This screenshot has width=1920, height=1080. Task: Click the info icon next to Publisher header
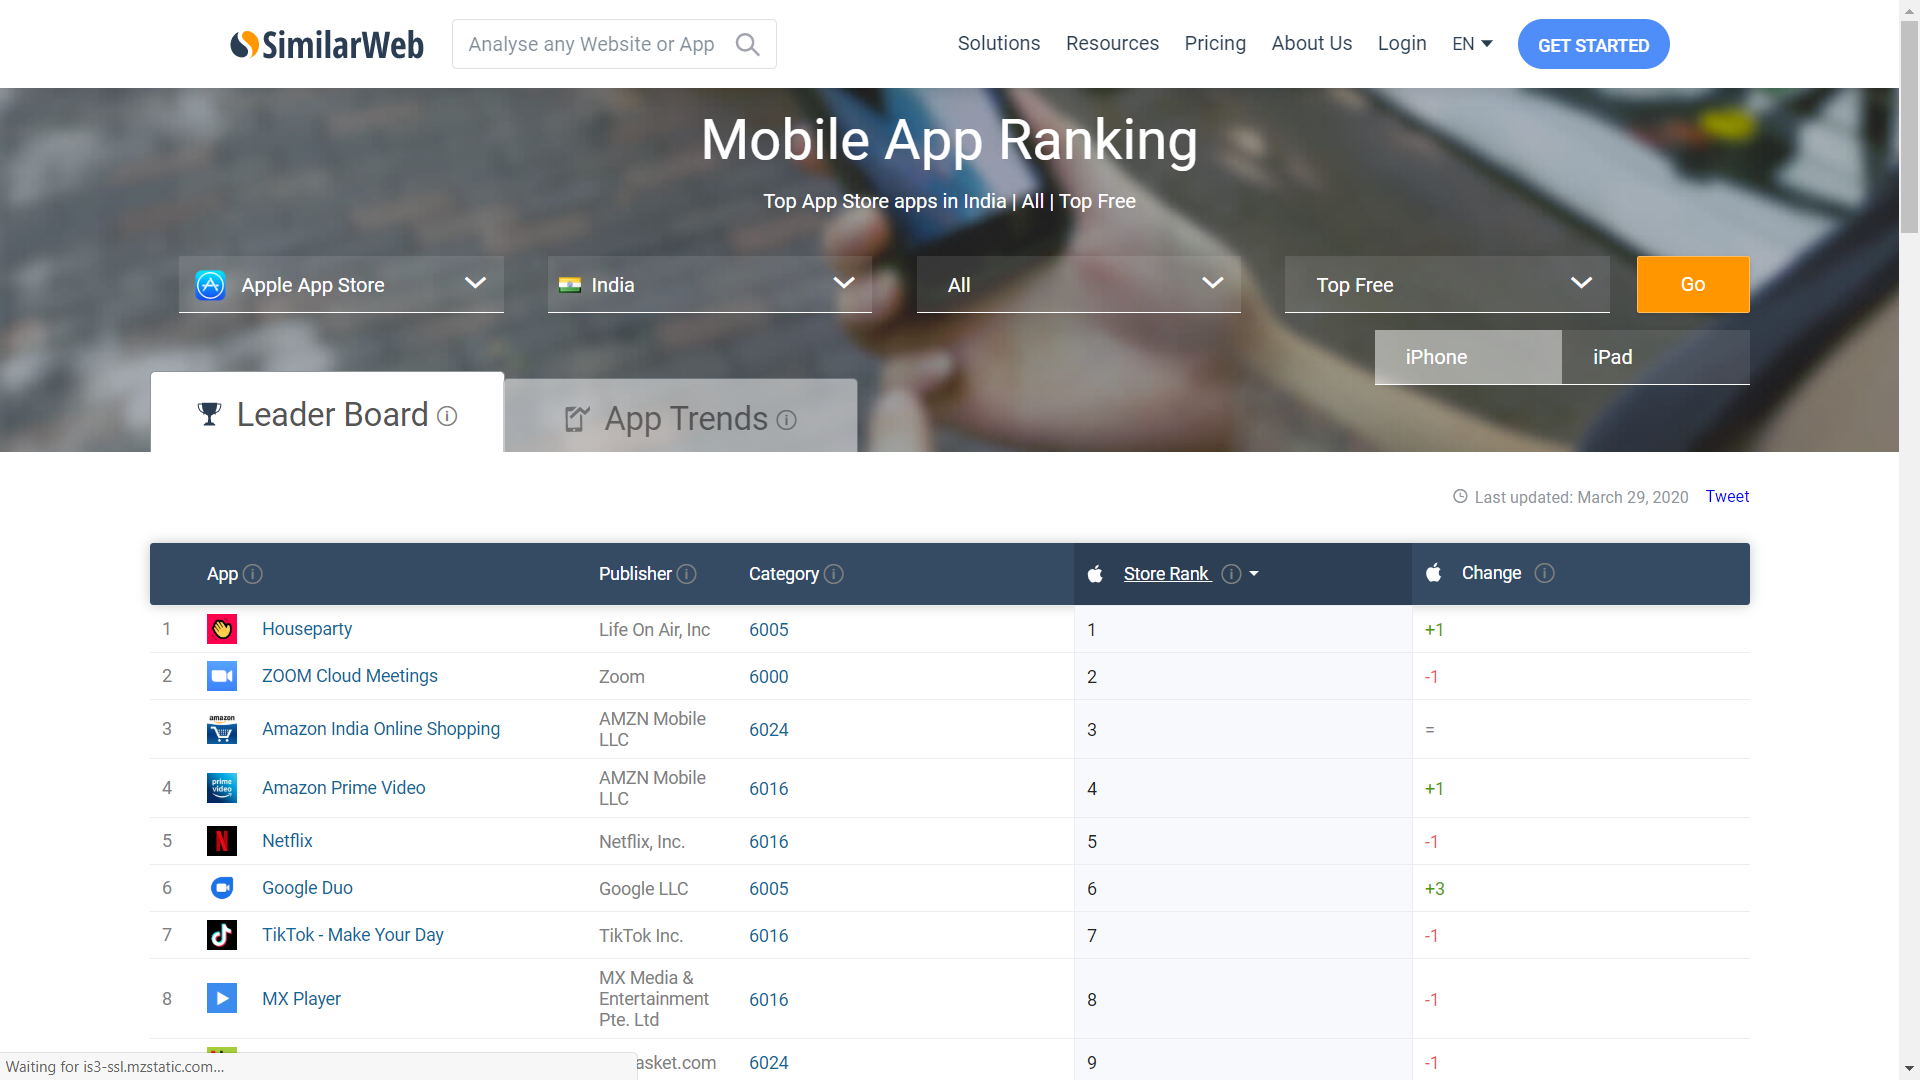(x=687, y=575)
